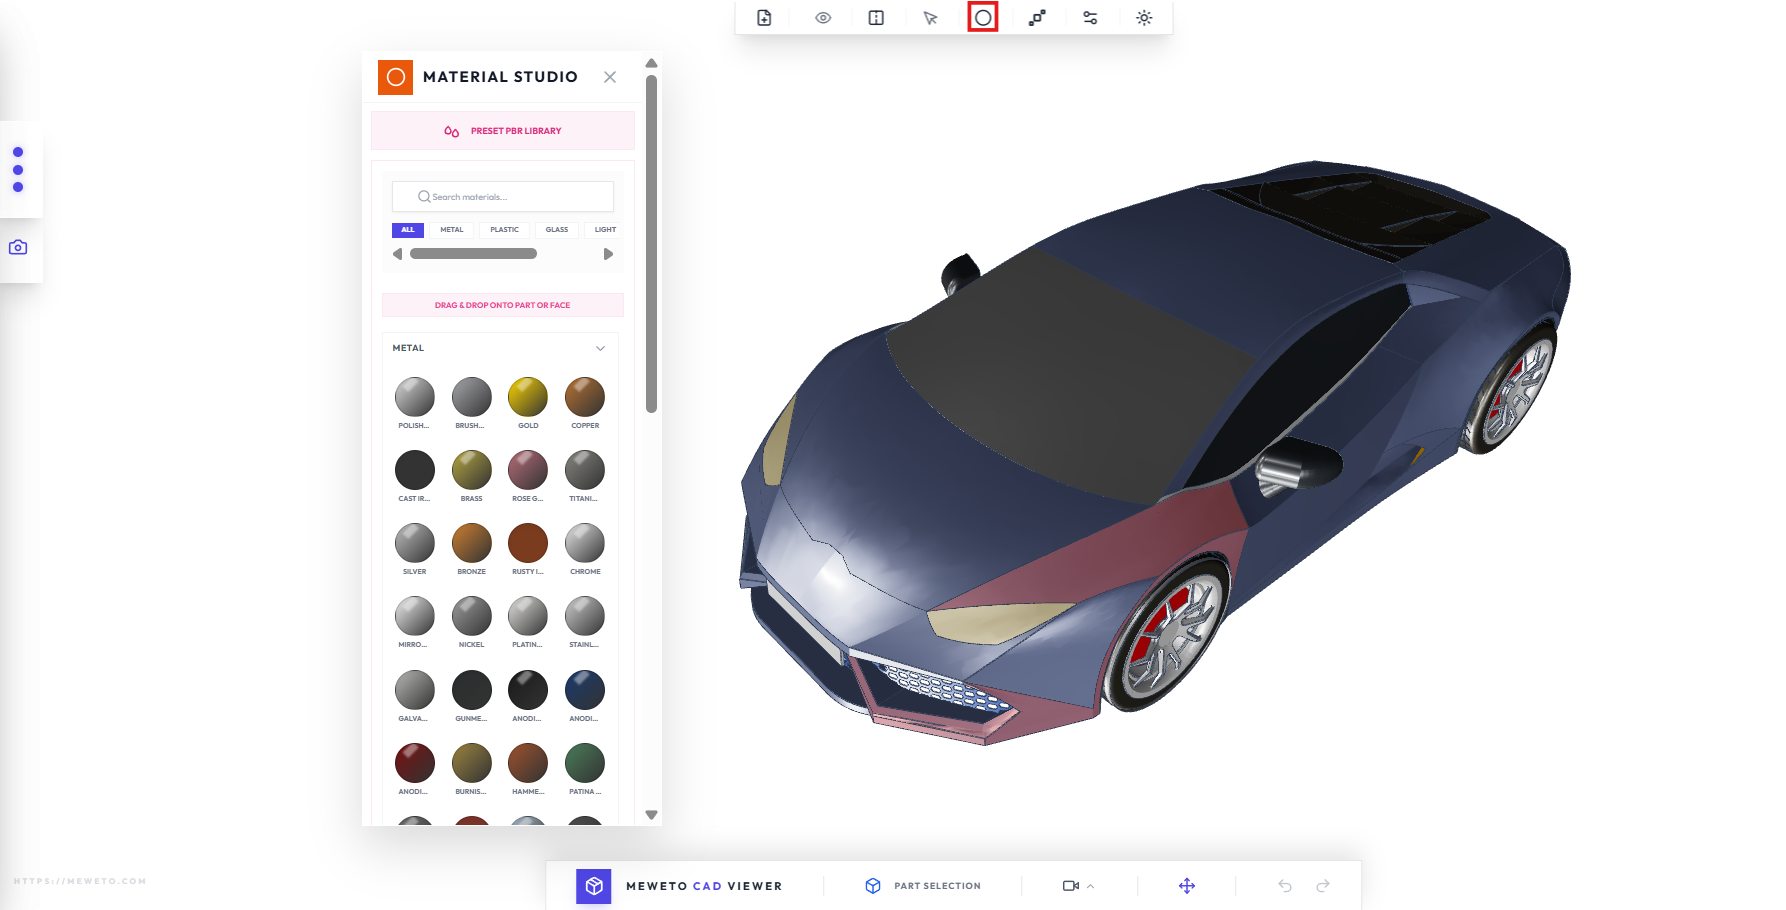1786x910 pixels.
Task: Take a screenshot with the camera icon
Action: [x=18, y=247]
